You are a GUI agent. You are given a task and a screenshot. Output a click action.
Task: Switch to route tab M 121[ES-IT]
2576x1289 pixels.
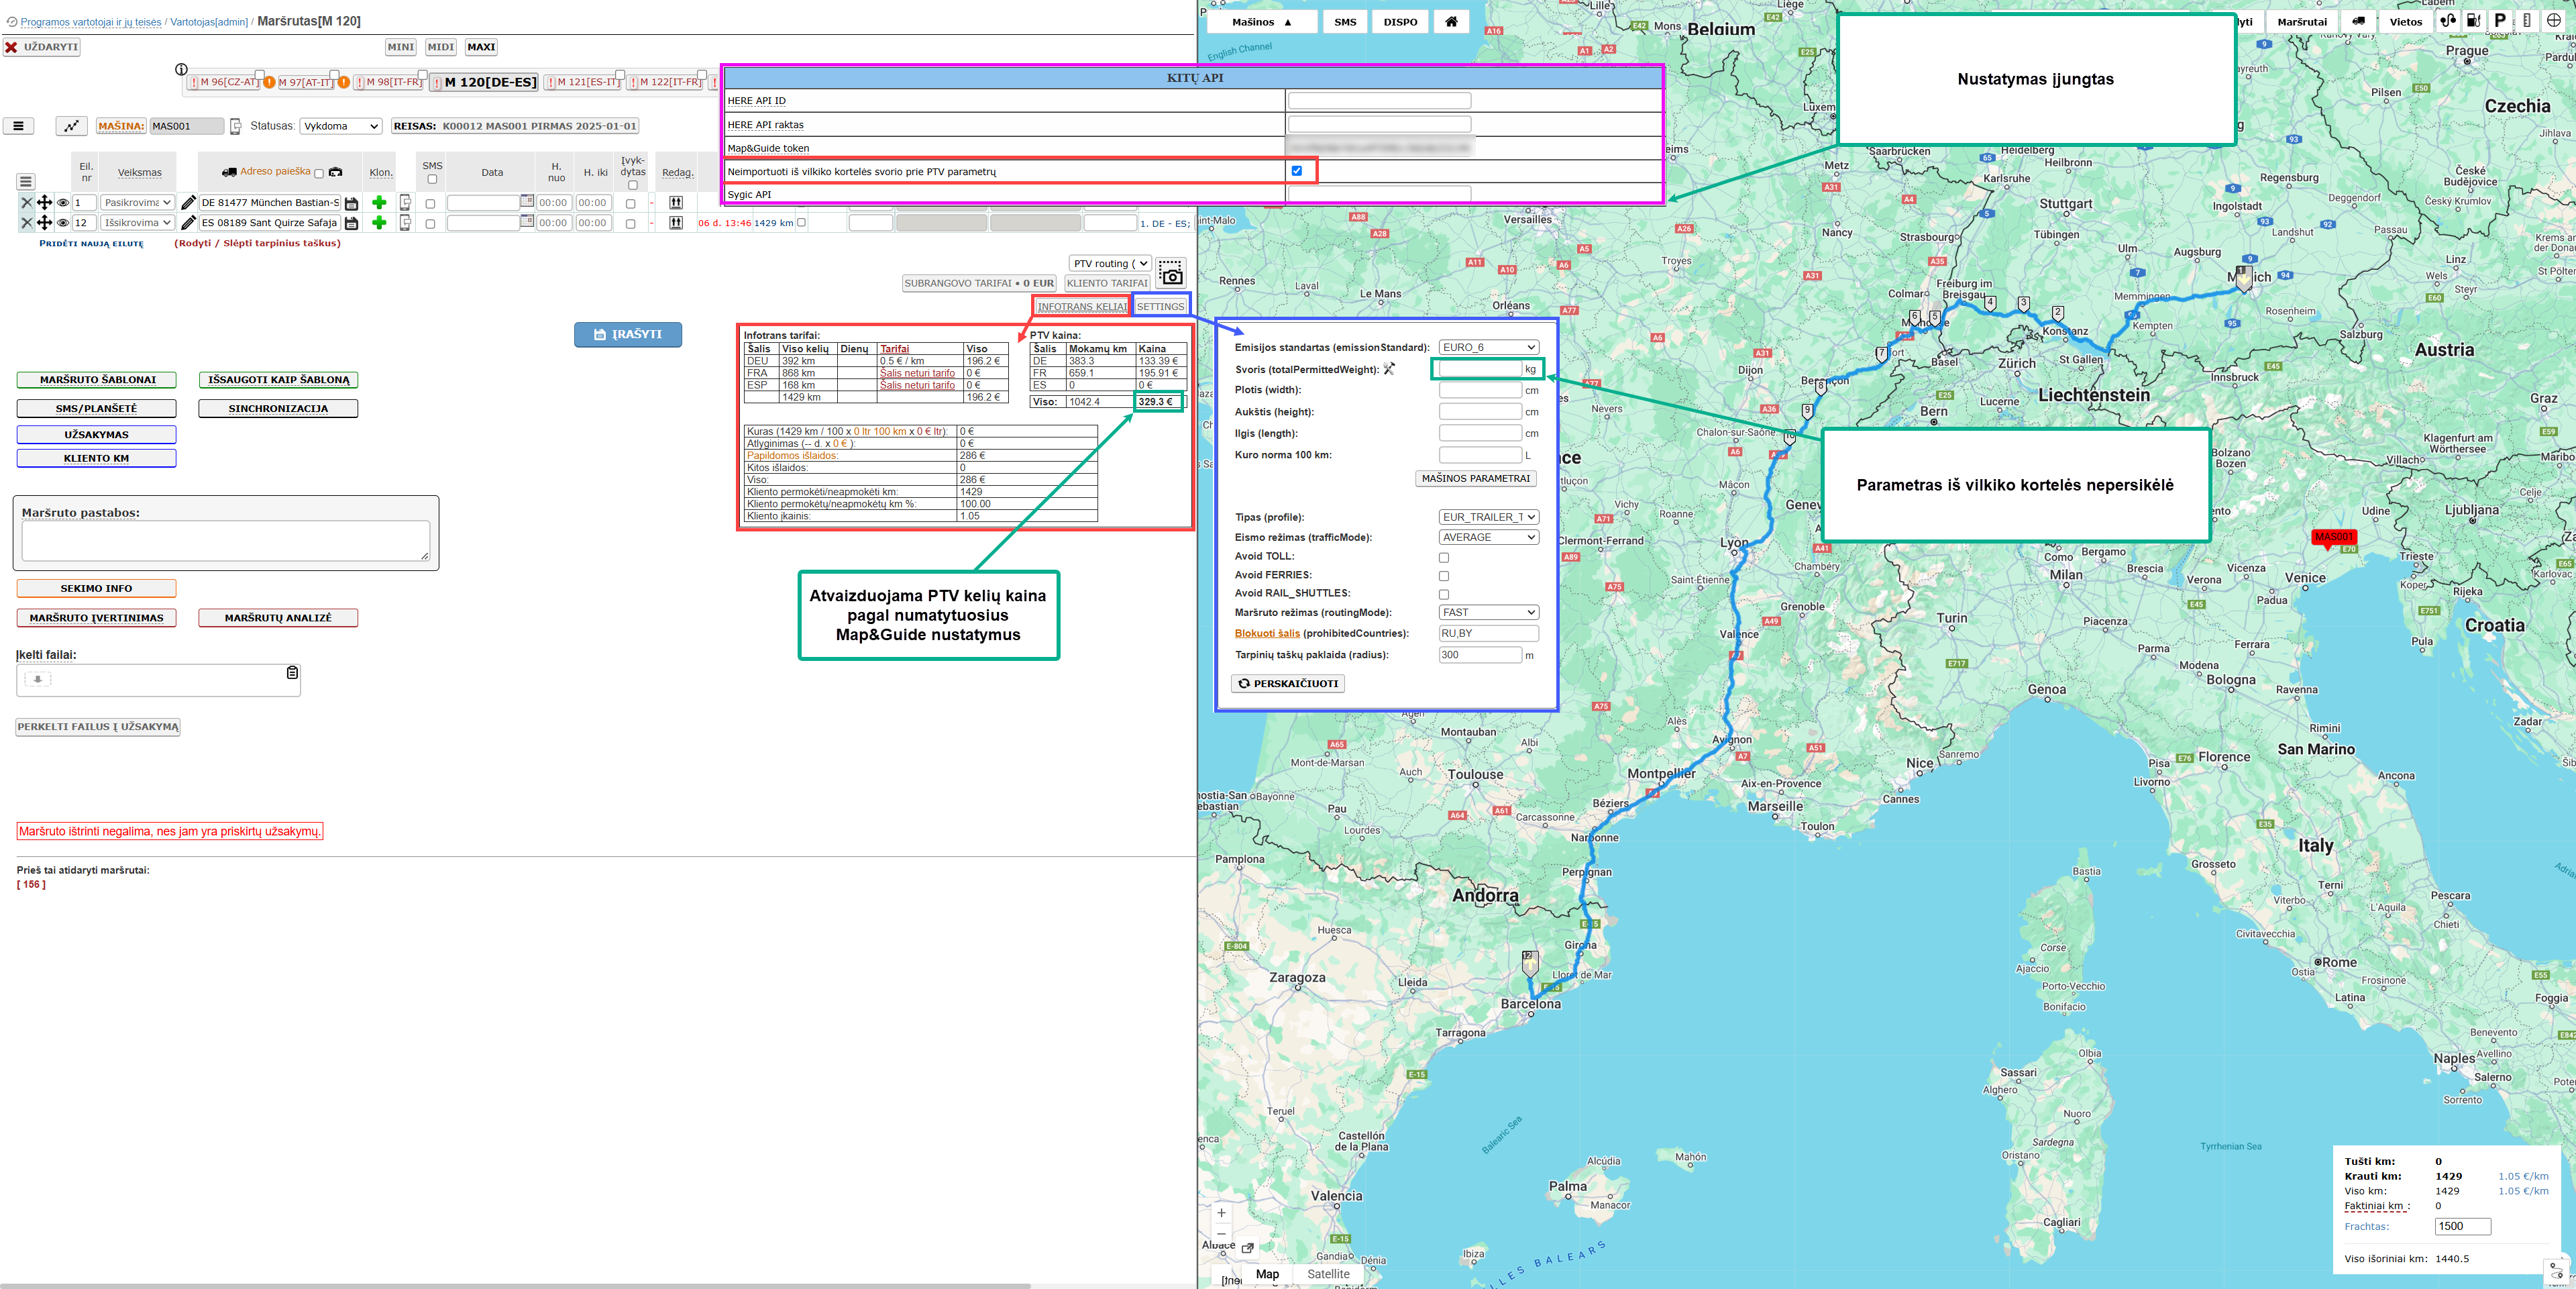click(x=583, y=82)
